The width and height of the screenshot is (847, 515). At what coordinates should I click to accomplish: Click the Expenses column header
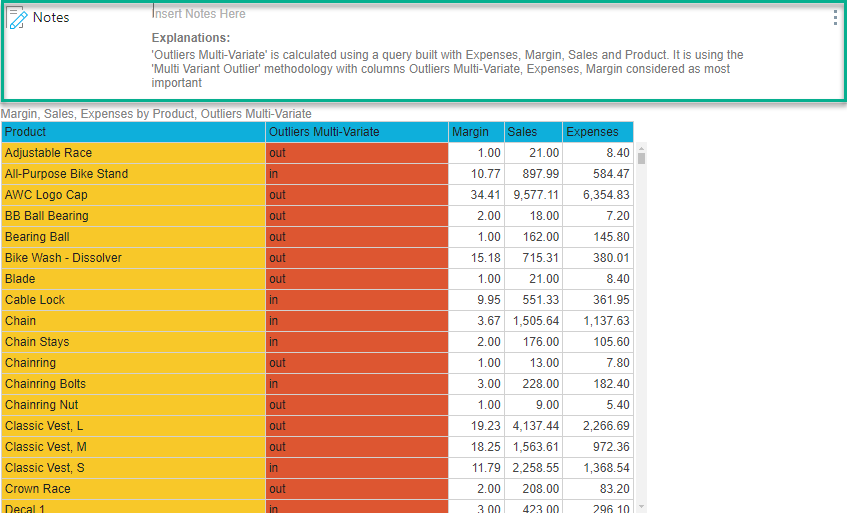[597, 132]
